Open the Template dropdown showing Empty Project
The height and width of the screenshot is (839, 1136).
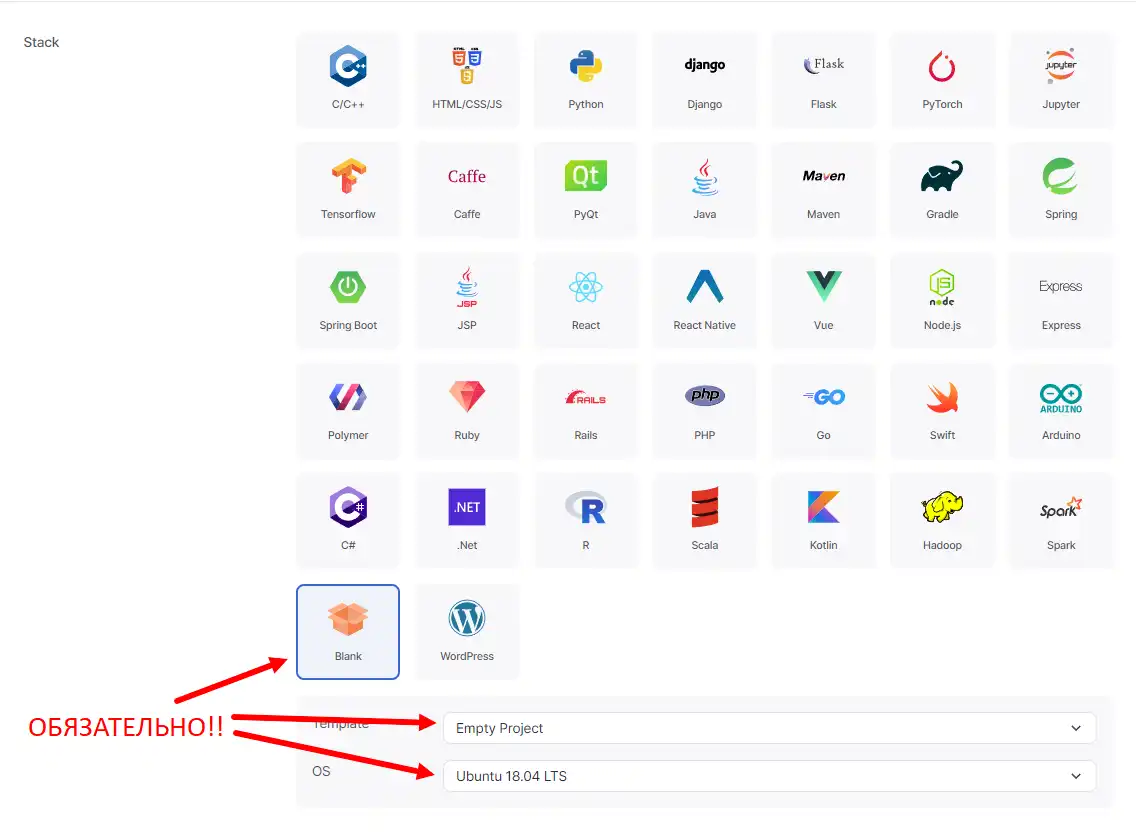coord(769,728)
